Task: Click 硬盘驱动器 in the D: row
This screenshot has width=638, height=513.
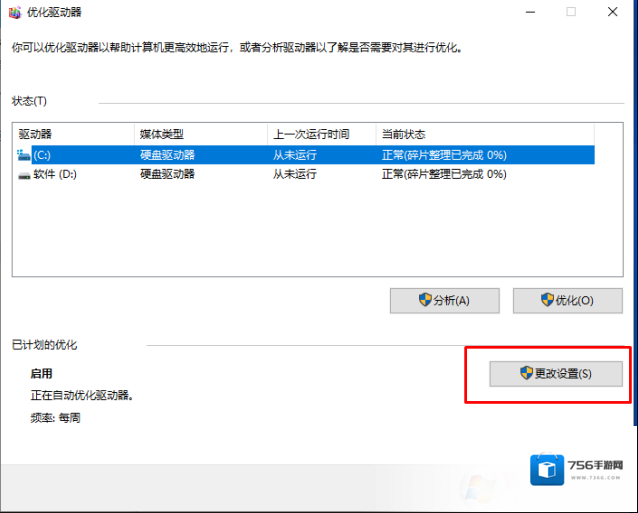Action: click(x=167, y=174)
